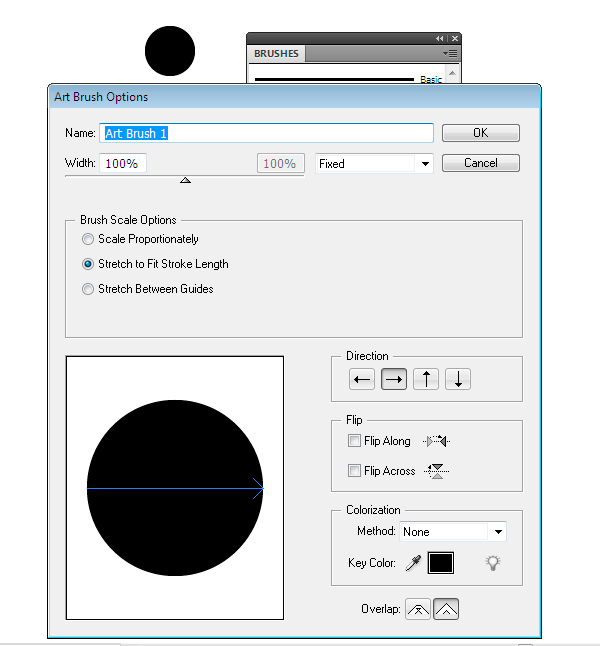Click the Brushes panel scroll up arrow
This screenshot has height=646, width=600.
click(x=452, y=73)
